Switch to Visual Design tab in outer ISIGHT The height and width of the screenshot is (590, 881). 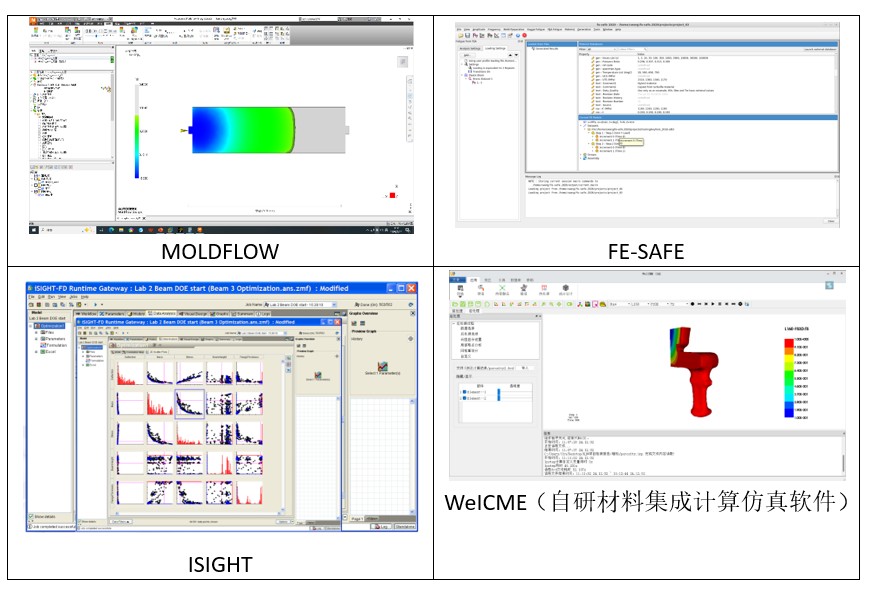click(193, 314)
